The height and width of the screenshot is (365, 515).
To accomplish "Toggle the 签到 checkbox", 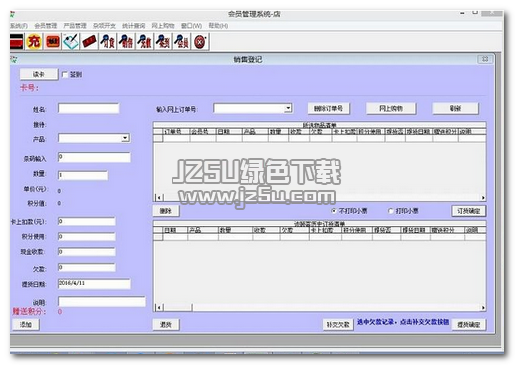I will coord(65,75).
